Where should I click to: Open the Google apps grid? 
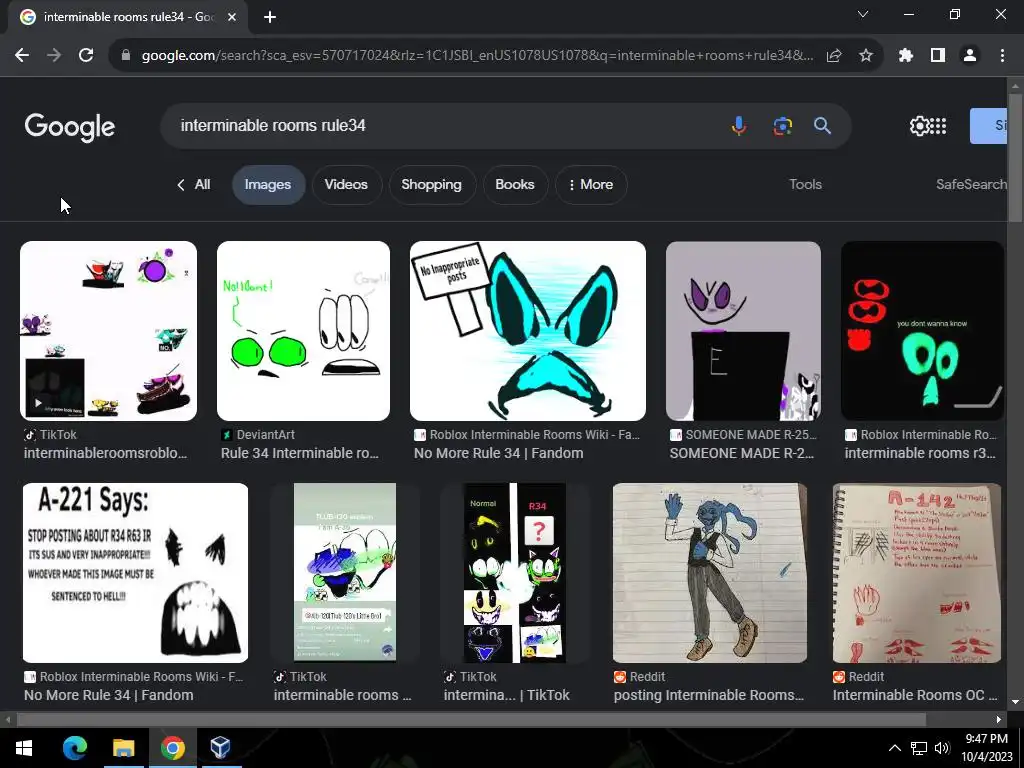click(x=938, y=126)
